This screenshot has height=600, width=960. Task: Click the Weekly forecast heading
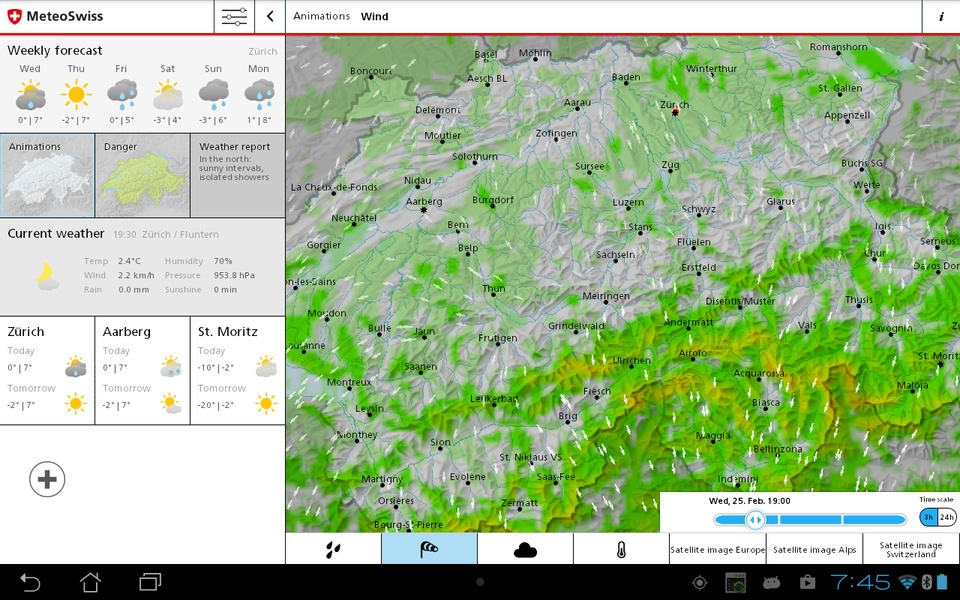[54, 51]
